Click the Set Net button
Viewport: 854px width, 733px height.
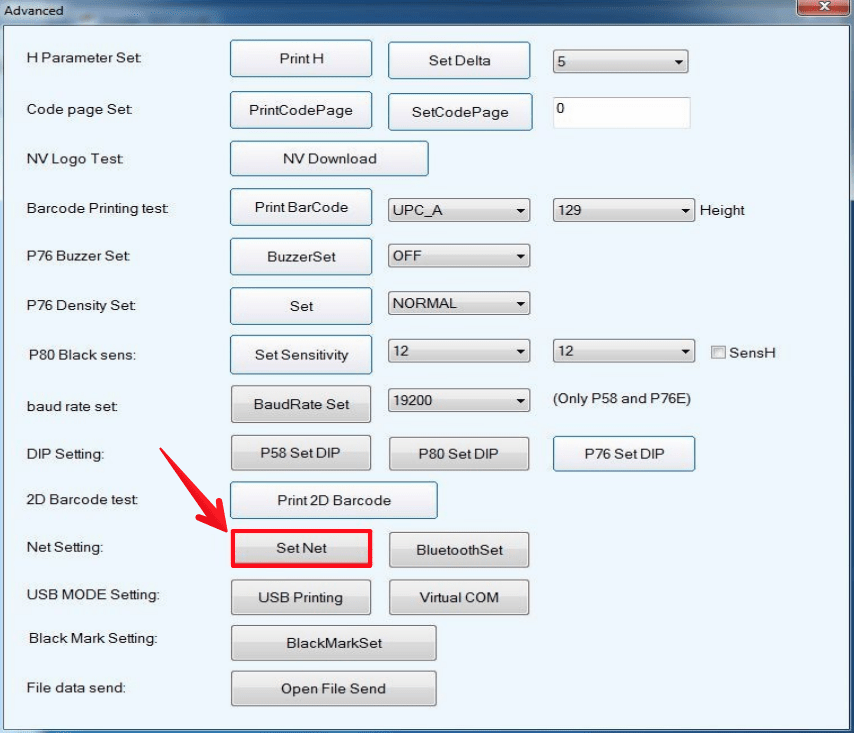(301, 548)
